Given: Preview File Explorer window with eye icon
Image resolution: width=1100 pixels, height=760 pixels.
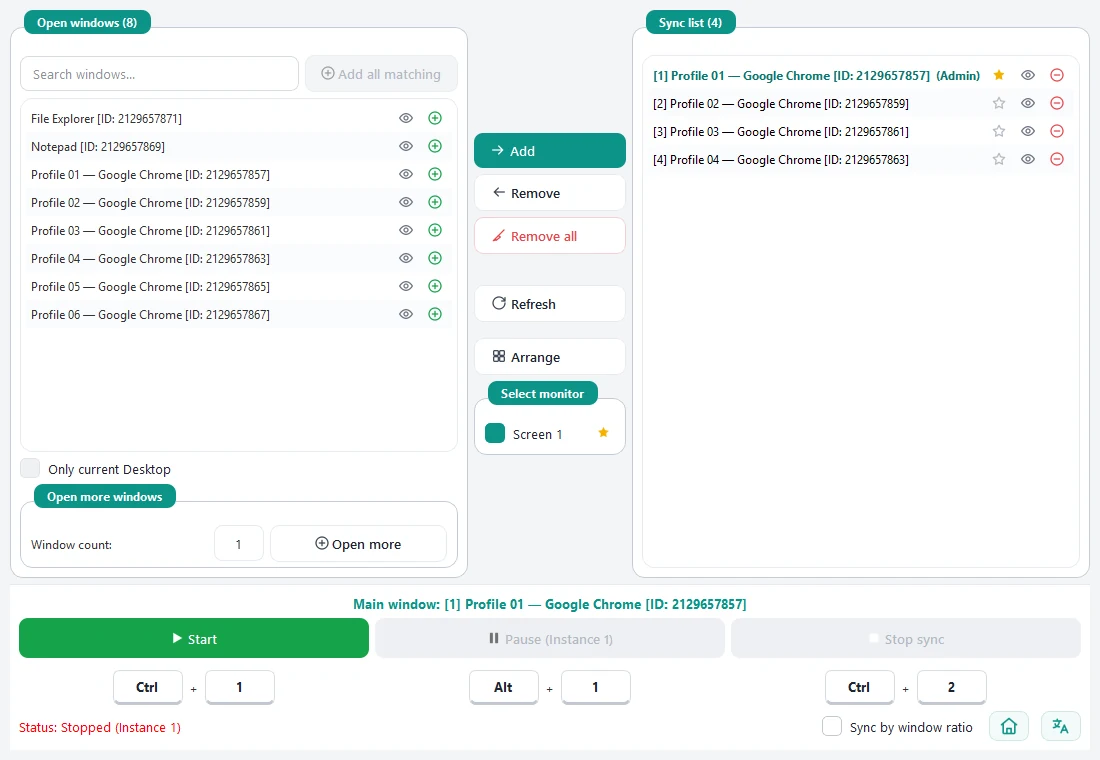Looking at the screenshot, I should click(405, 118).
